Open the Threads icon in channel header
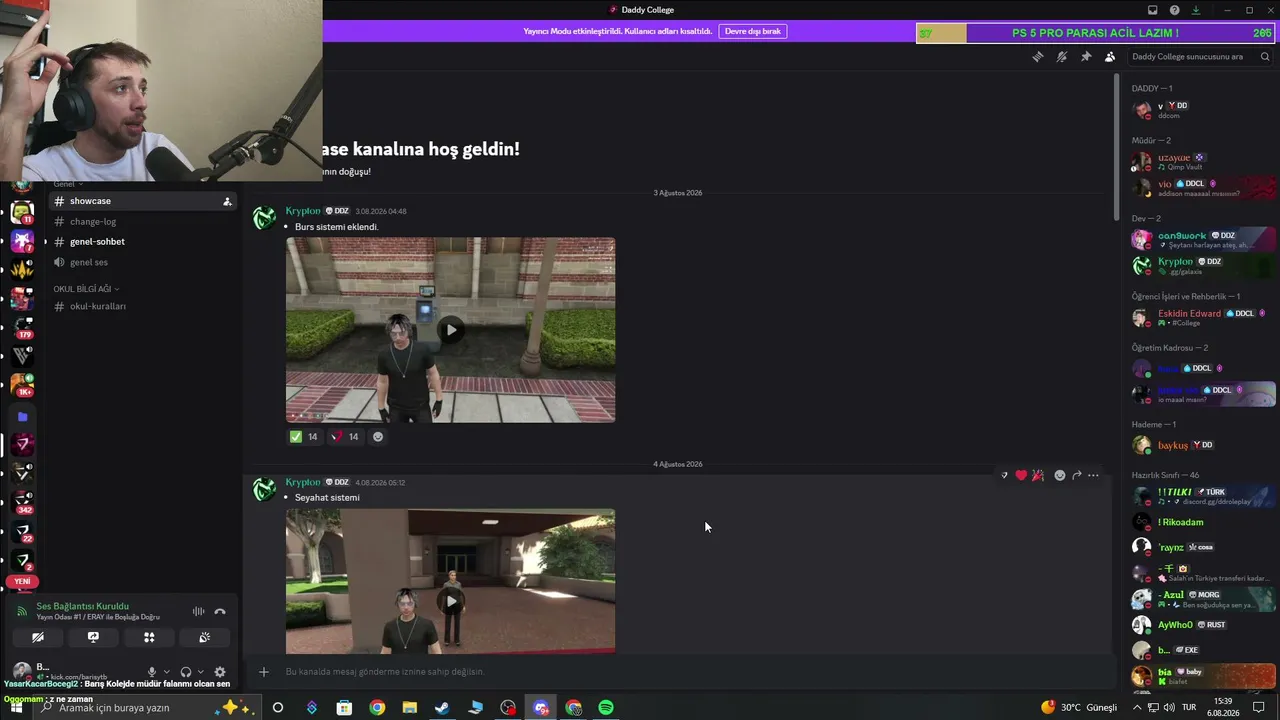Image resolution: width=1280 pixels, height=720 pixels. click(1038, 57)
